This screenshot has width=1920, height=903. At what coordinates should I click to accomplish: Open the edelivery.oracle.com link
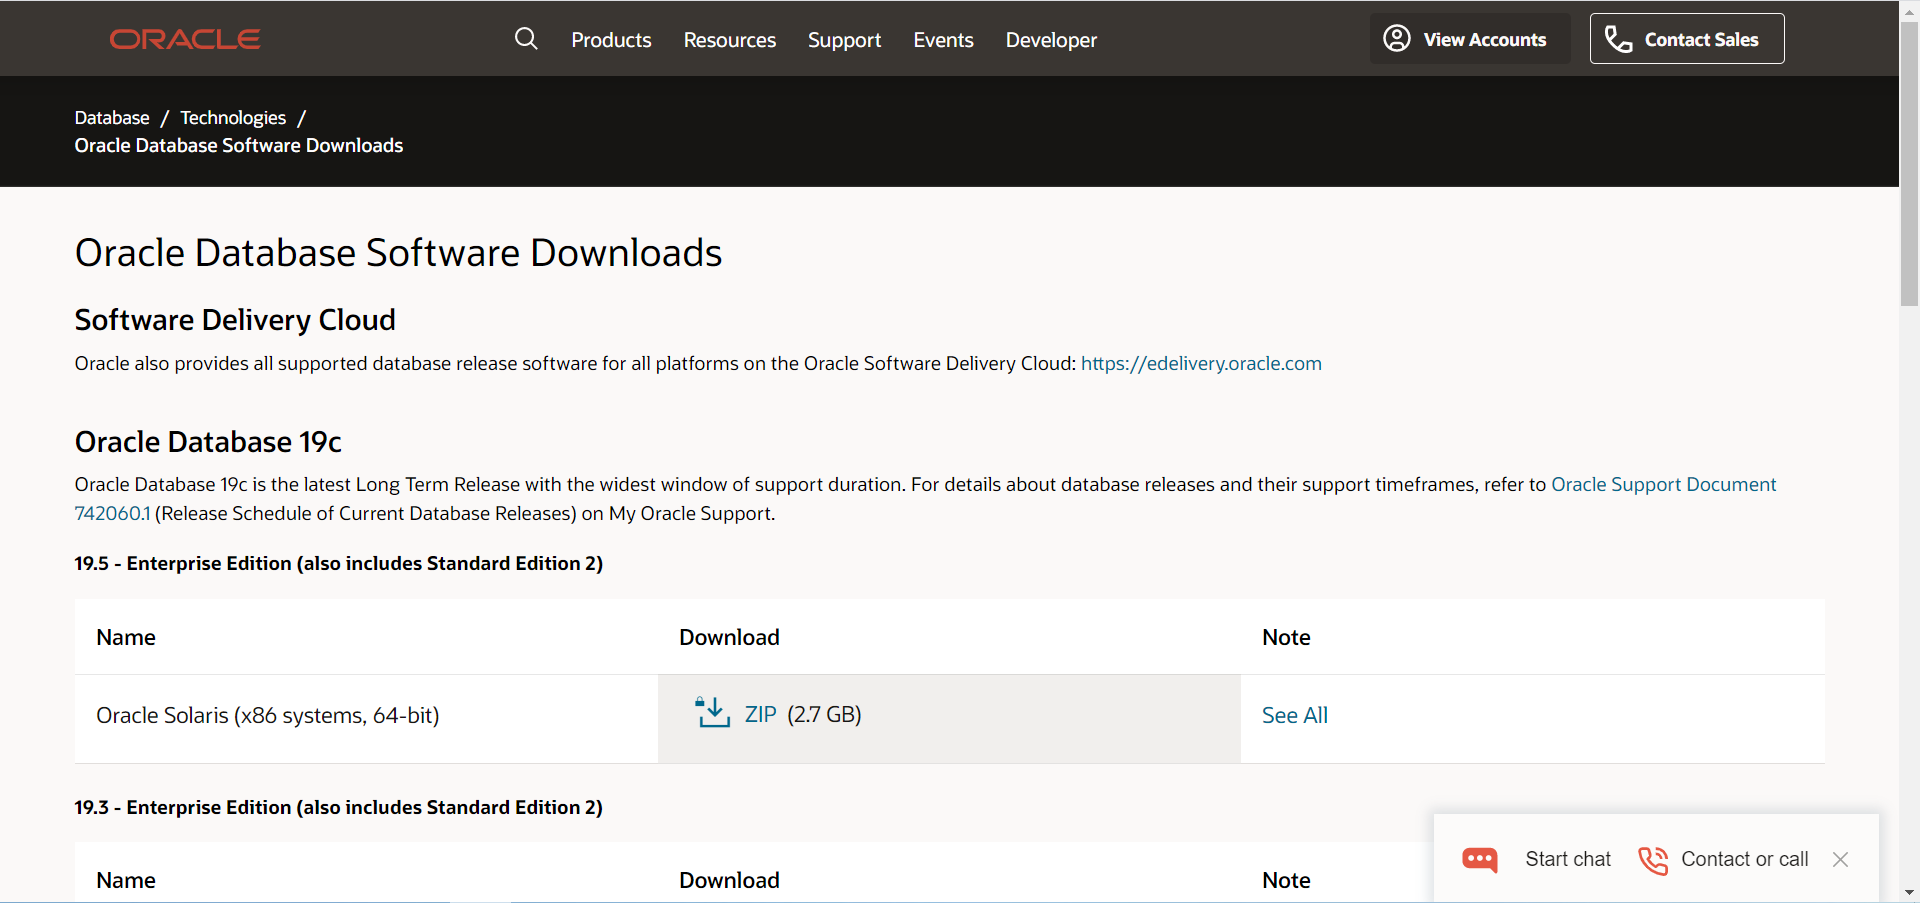pos(1201,363)
